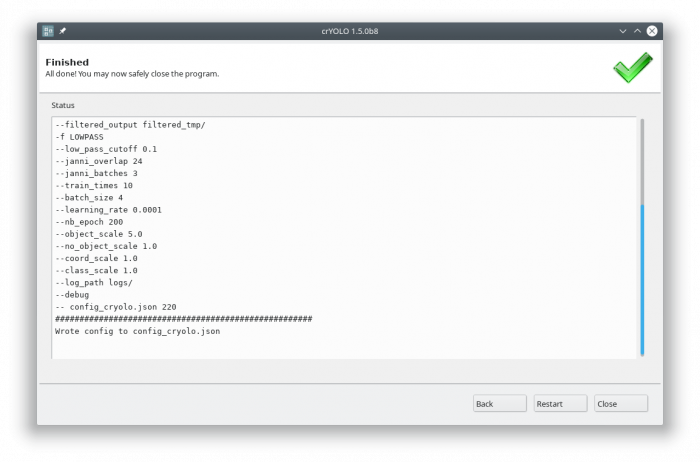This screenshot has height=462, width=700.
Task: Select the '--train_times 10' line
Action: [94, 186]
